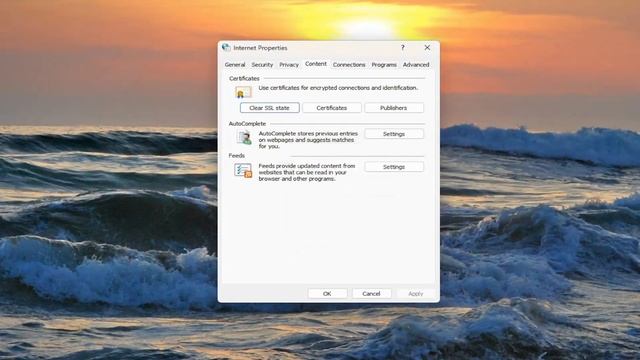Image resolution: width=640 pixels, height=360 pixels.
Task: Click the Internet Properties globe icon
Action: (x=226, y=47)
